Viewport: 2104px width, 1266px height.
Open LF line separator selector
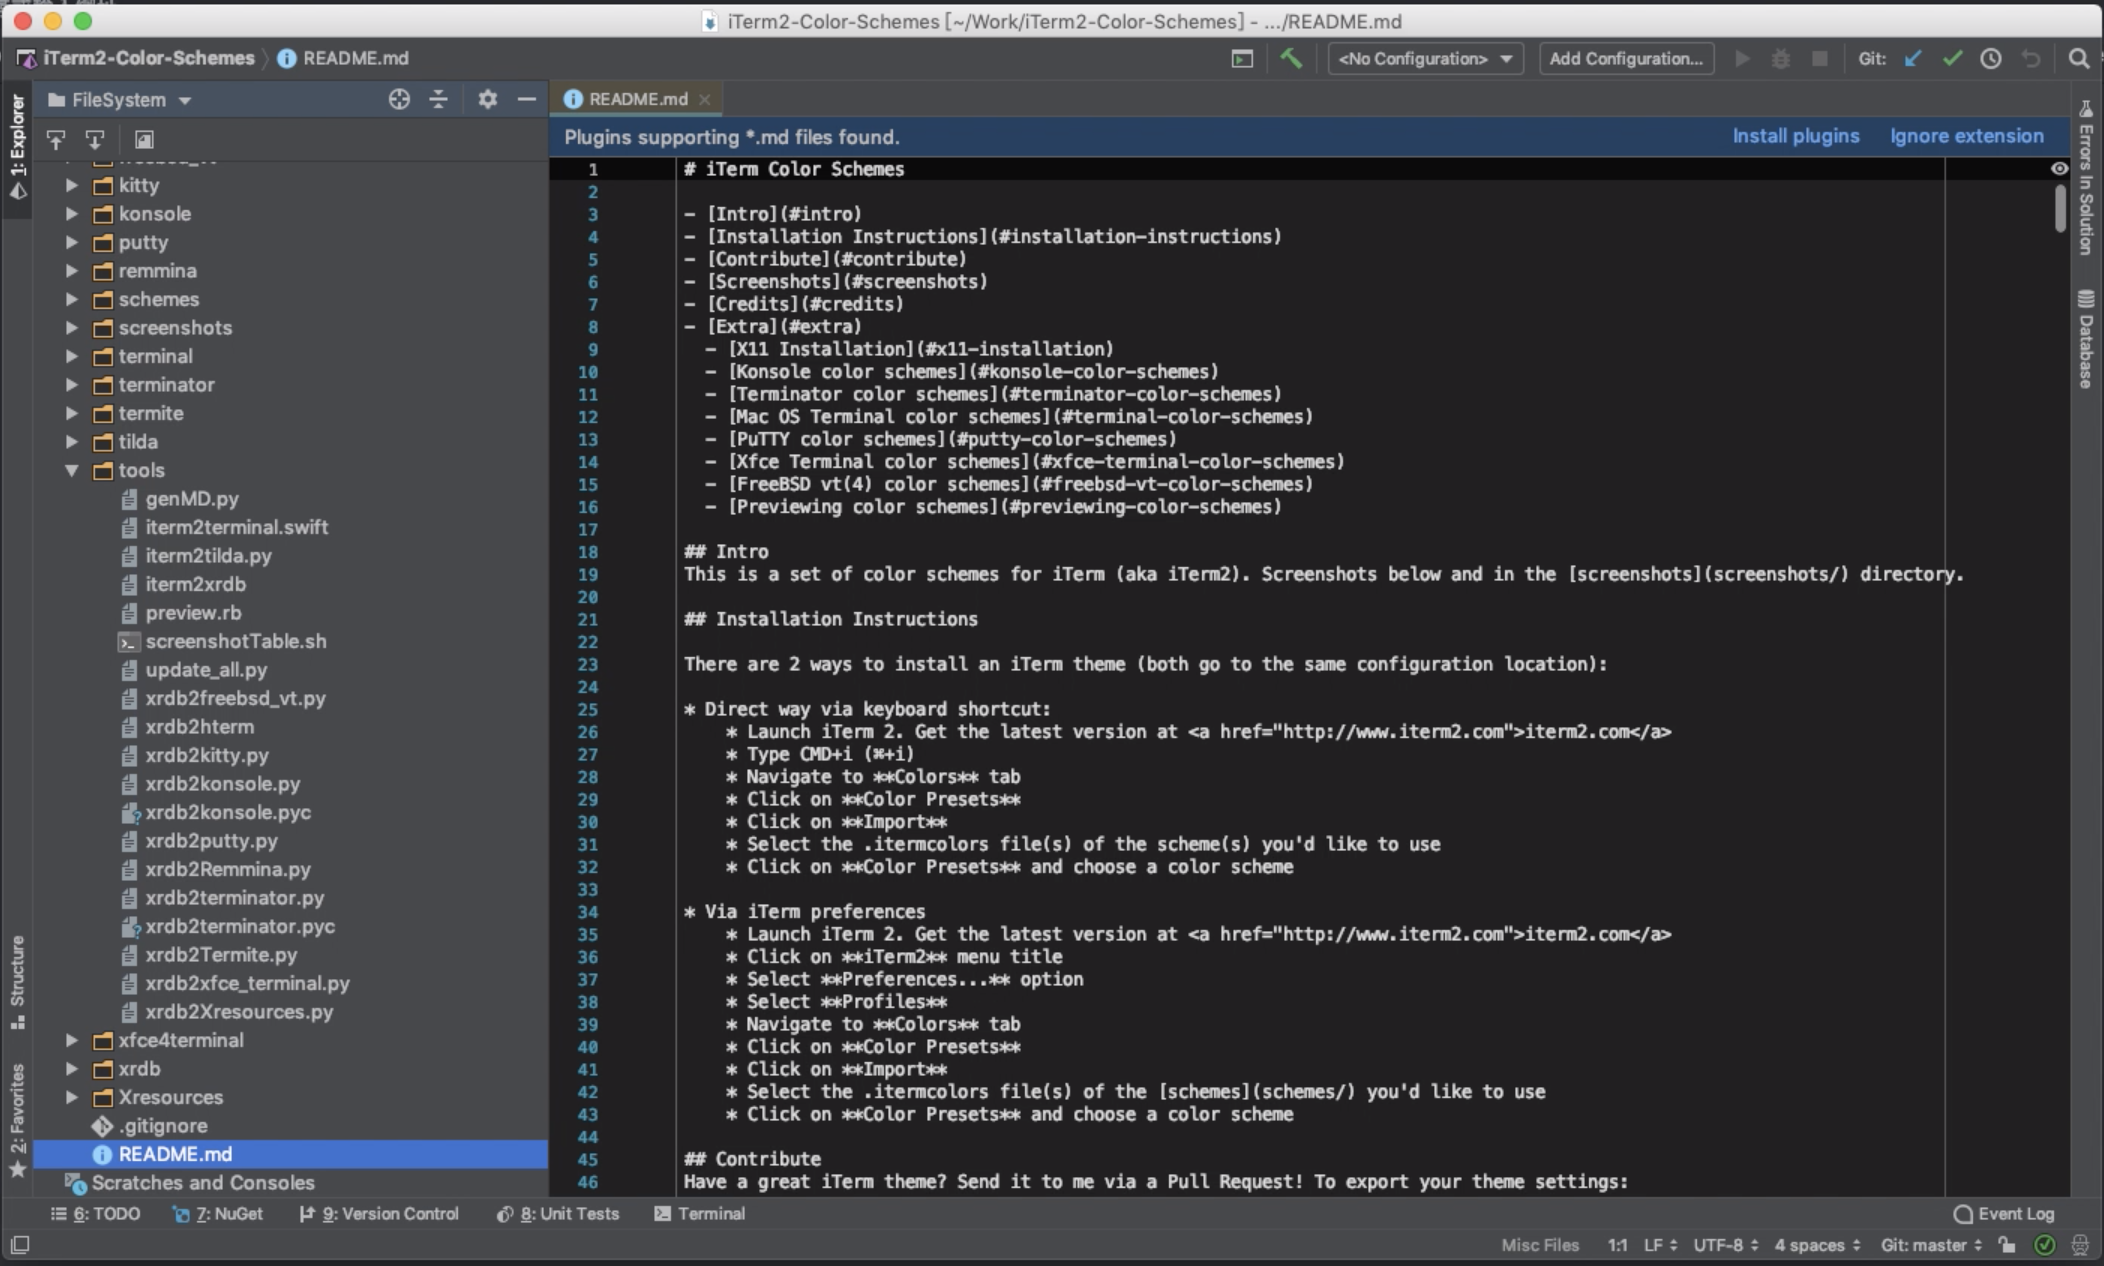(1661, 1245)
